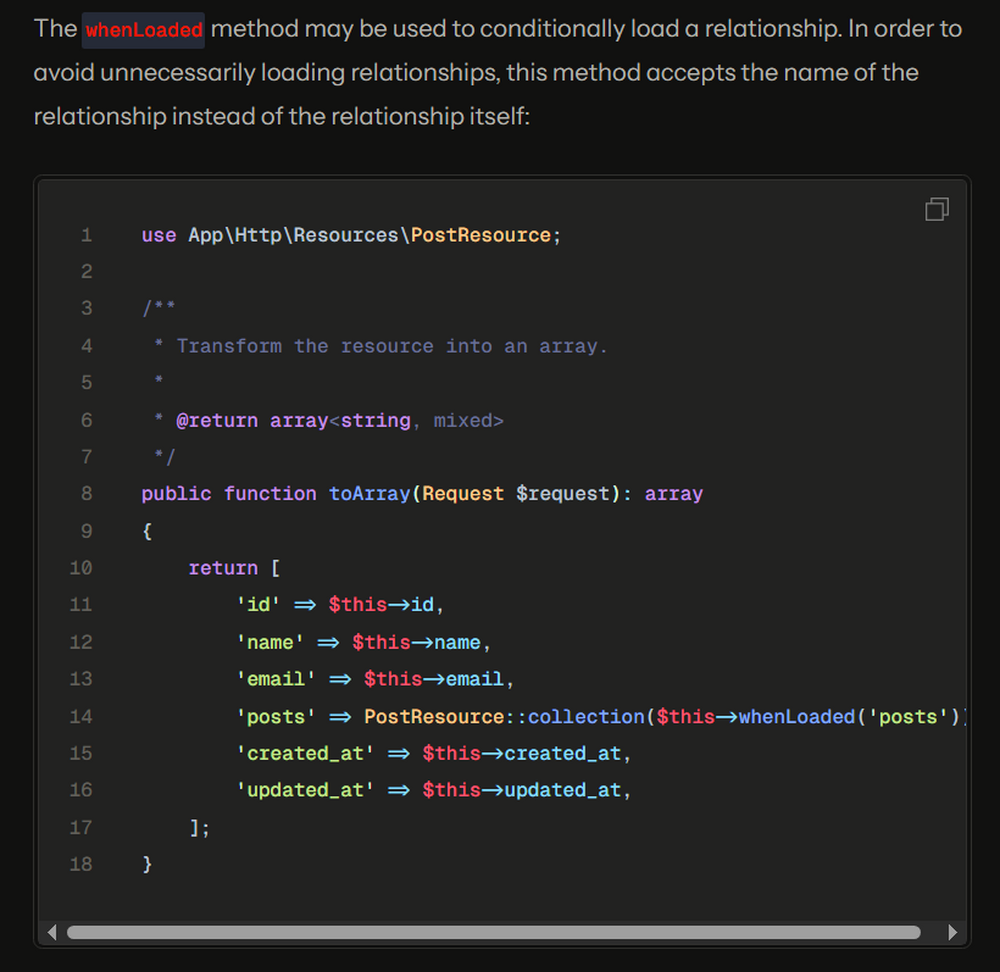Click the collection method call on PostResource
Screen dimensions: 1000x972
coord(586,716)
